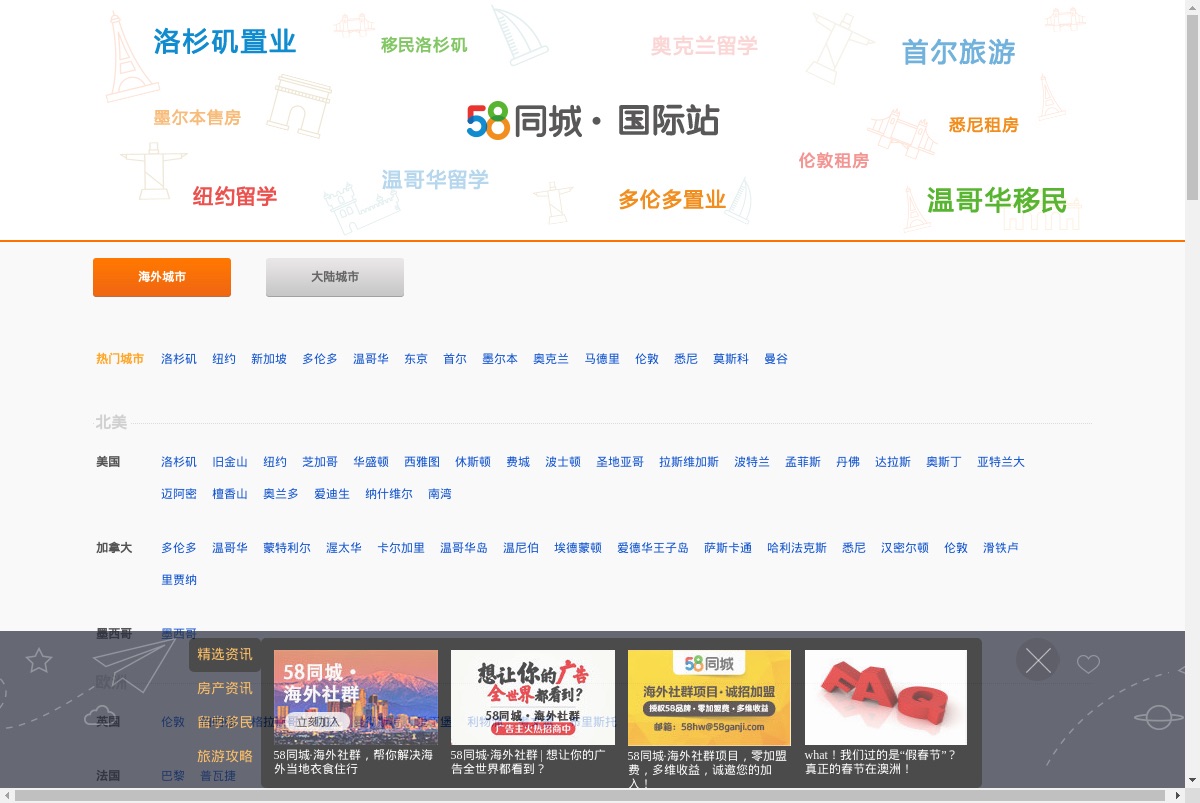Click the 温哥华留学 banner link
The image size is (1200, 803).
(435, 180)
